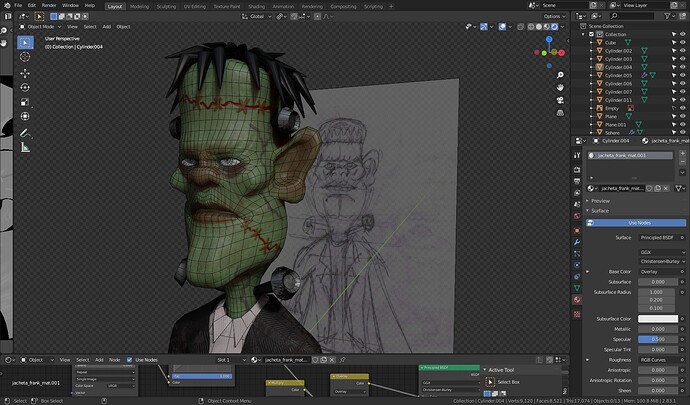690x405 pixels.
Task: Click Overlay base color link button
Action: coord(658,272)
